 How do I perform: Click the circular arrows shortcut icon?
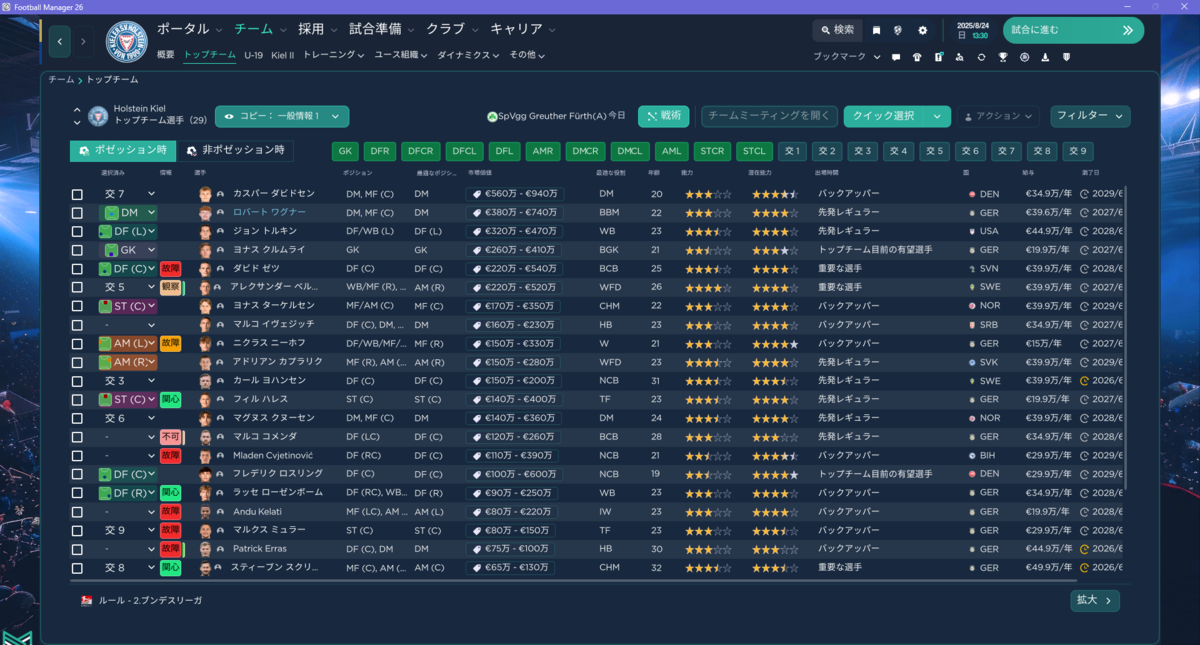(981, 57)
